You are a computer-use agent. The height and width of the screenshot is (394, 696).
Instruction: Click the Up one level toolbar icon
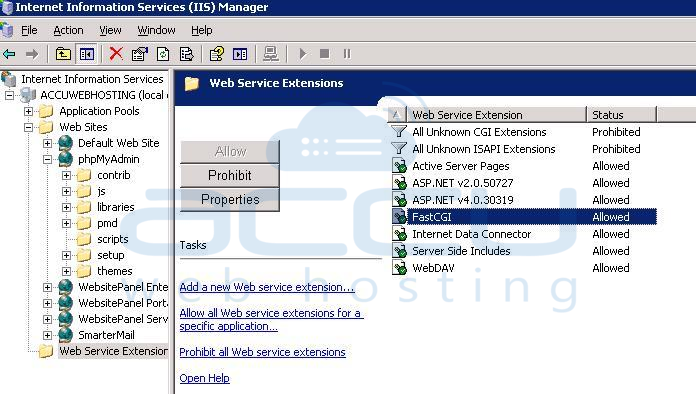click(x=63, y=54)
